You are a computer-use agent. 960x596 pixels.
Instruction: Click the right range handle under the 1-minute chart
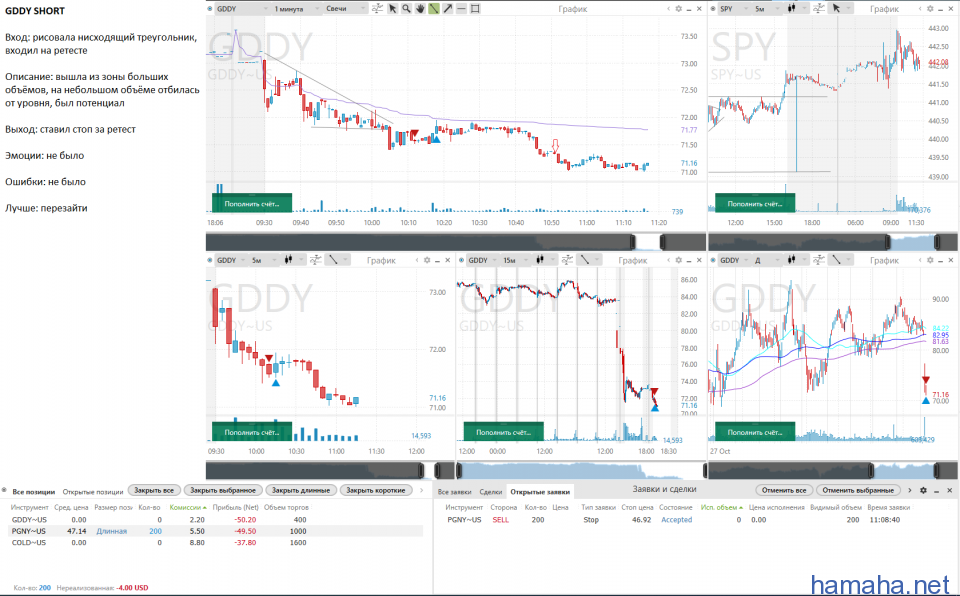point(662,241)
